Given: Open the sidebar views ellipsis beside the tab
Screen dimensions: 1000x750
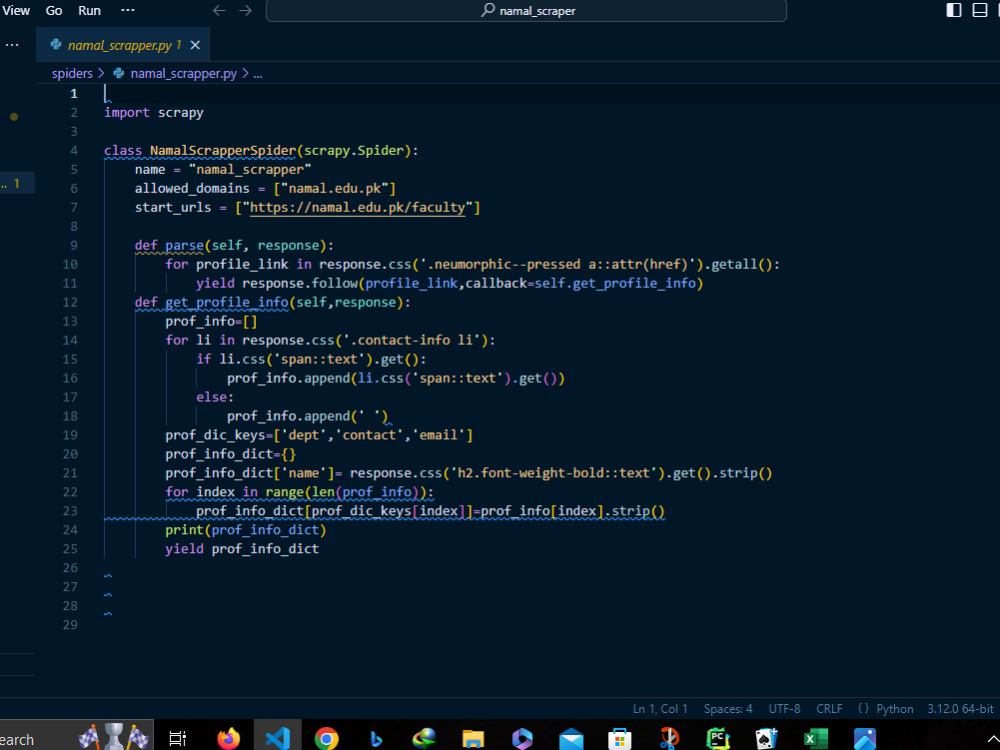Looking at the screenshot, I should 12,45.
